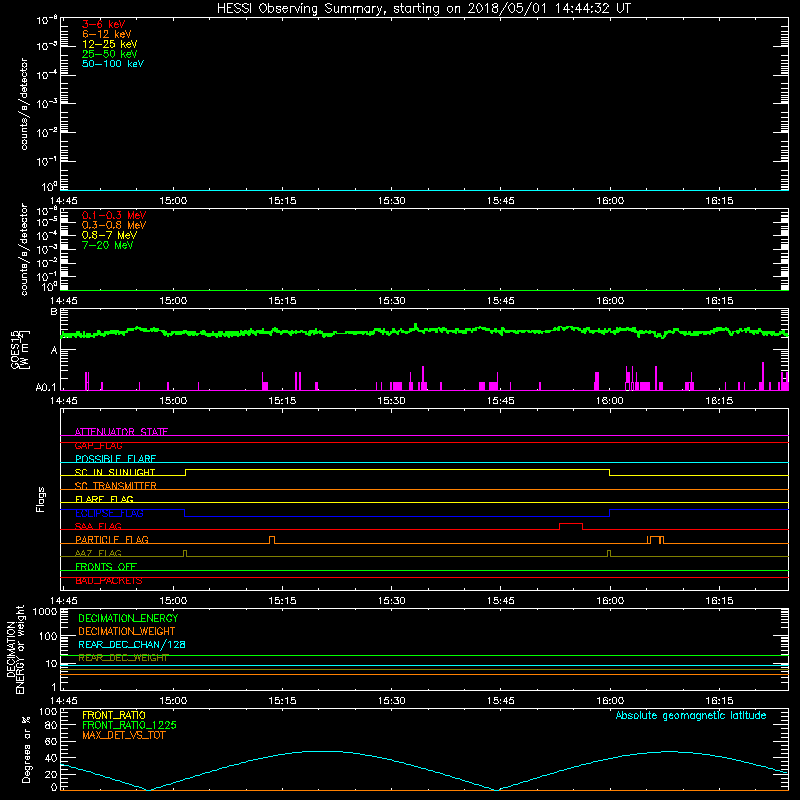Click the Flags vertical axis title
Screen dimensions: 800x800
click(x=41, y=499)
